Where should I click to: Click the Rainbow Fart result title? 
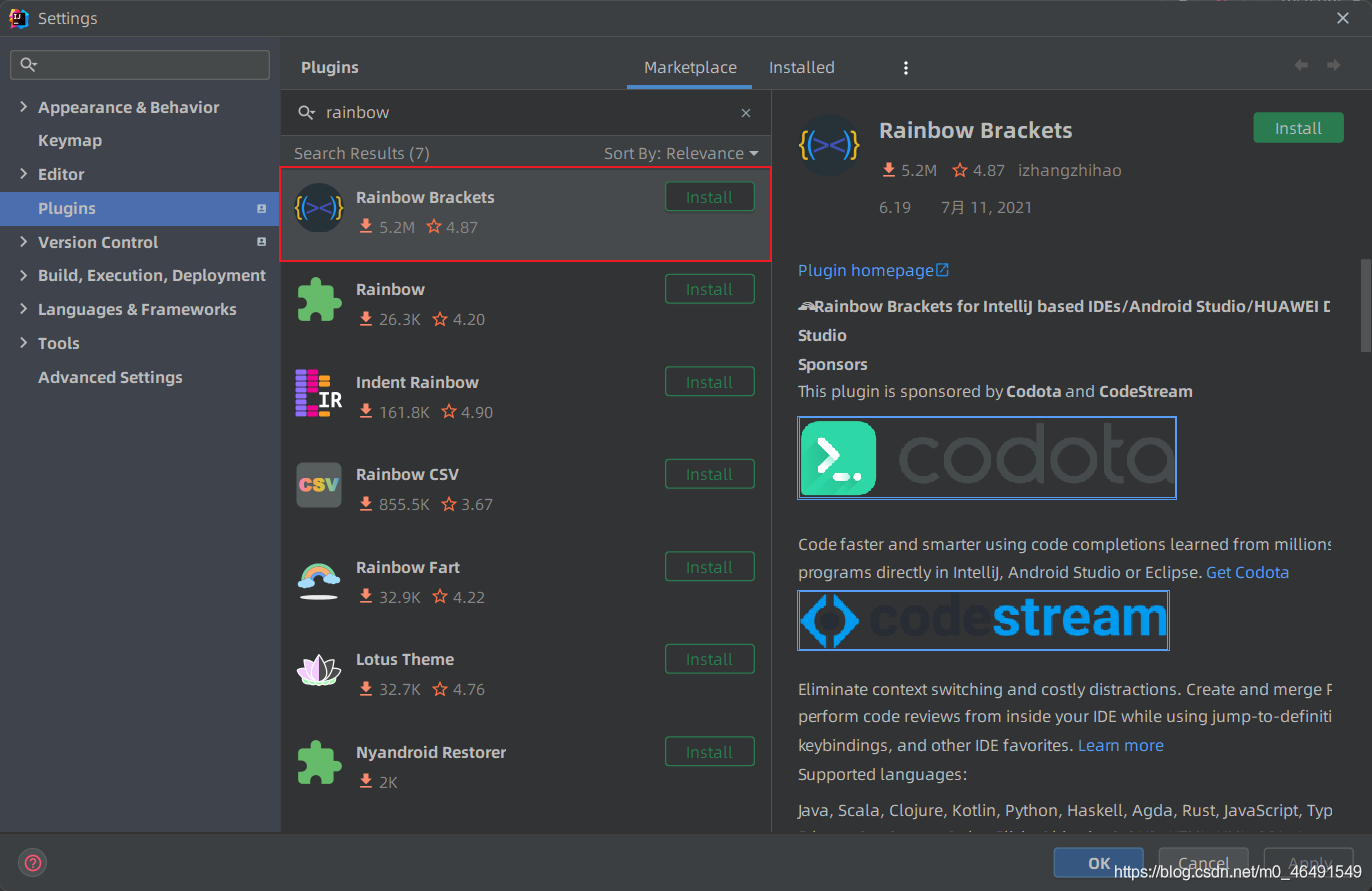point(408,567)
